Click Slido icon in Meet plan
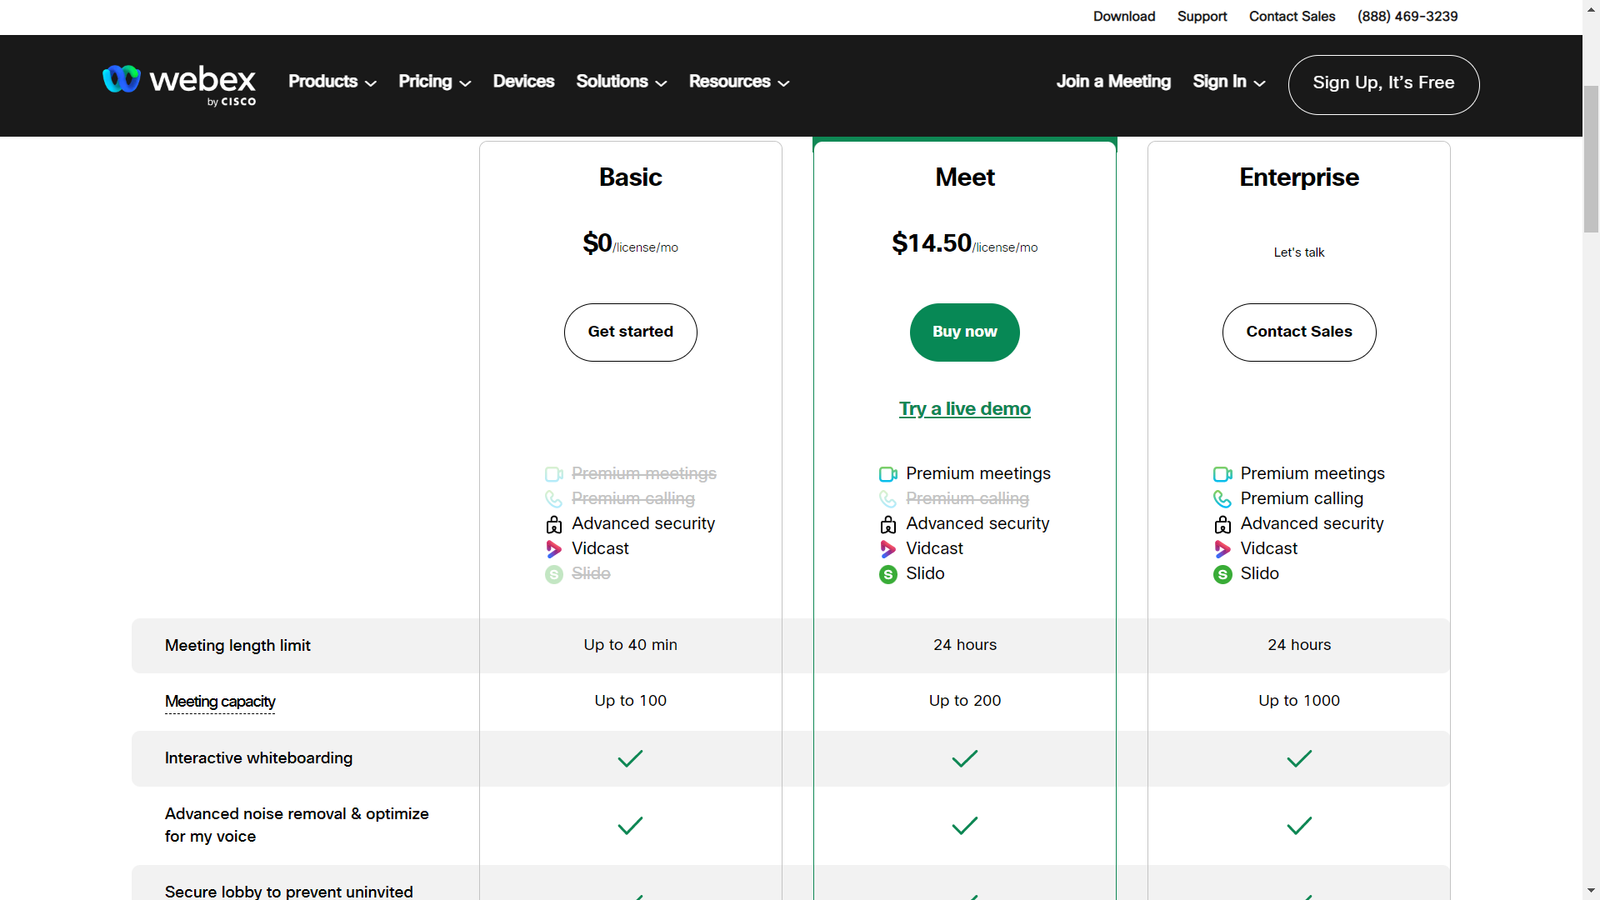Image resolution: width=1600 pixels, height=900 pixels. point(888,574)
